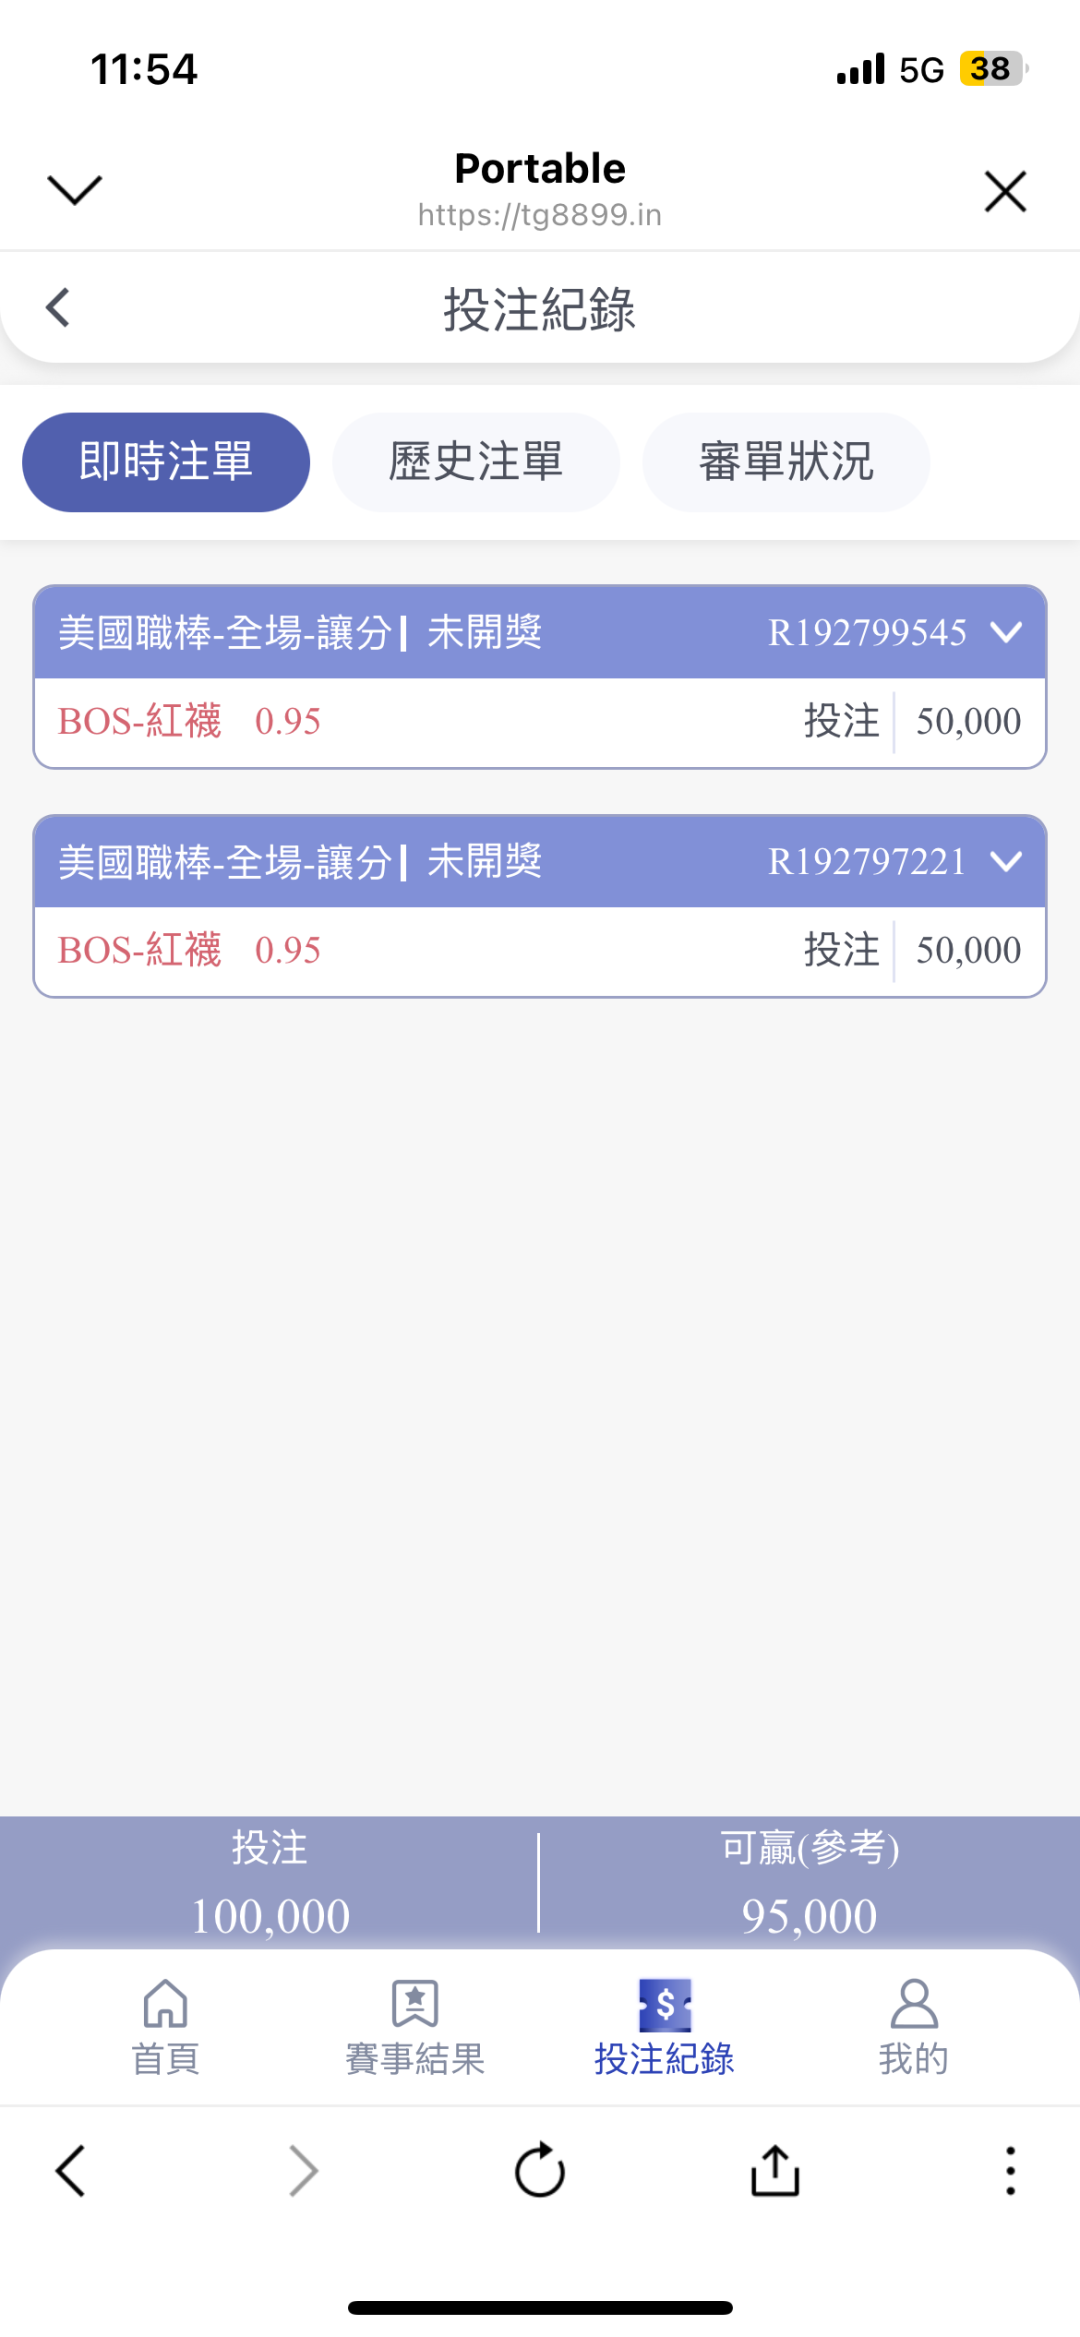Screen dimensions: 1080x2337
Task: Tap the 投注紀錄 dollar icon
Action: tap(665, 2005)
